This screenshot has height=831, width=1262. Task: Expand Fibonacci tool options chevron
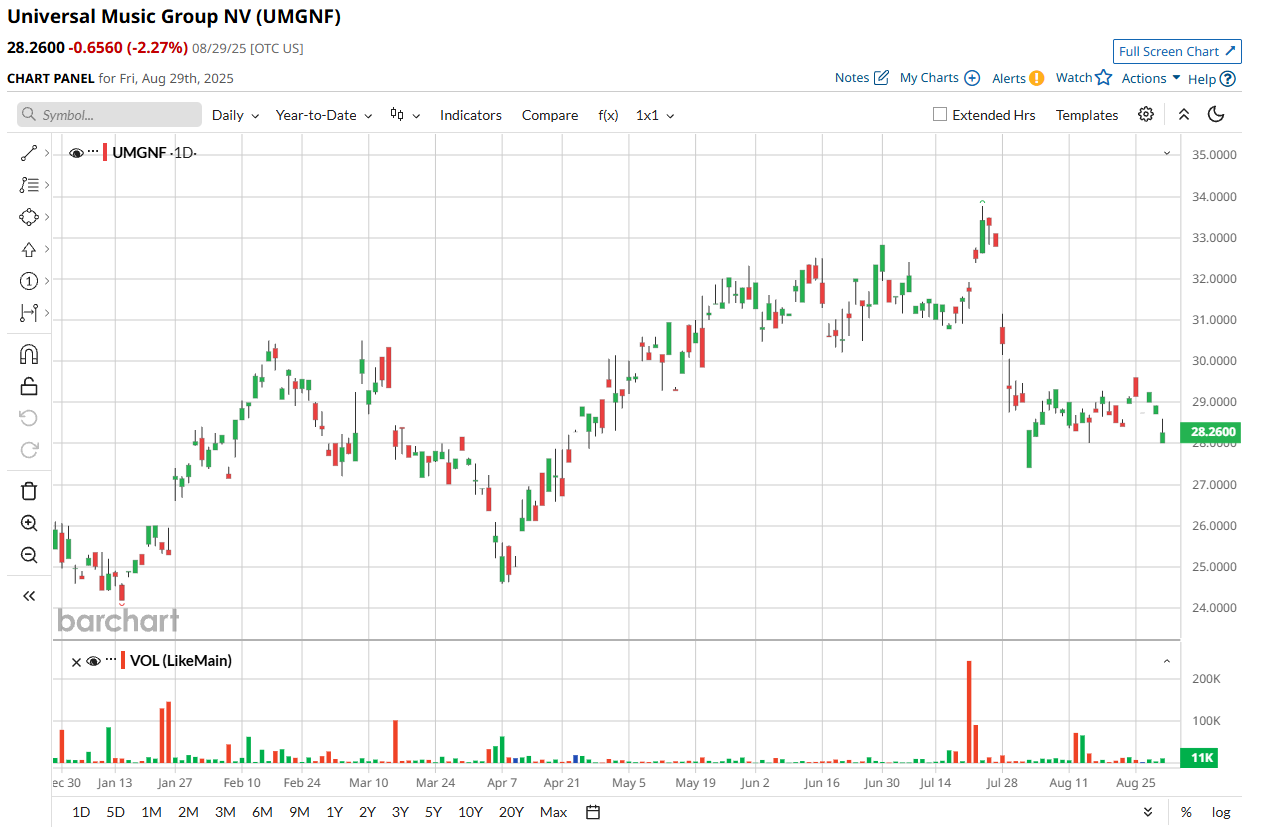tap(47, 185)
